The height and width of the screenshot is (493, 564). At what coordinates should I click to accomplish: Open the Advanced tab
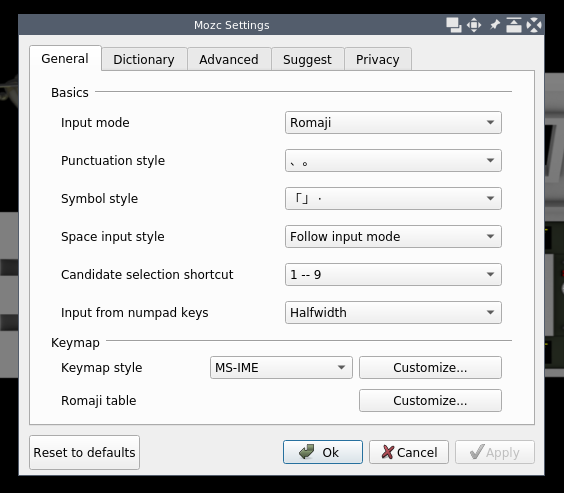(229, 59)
